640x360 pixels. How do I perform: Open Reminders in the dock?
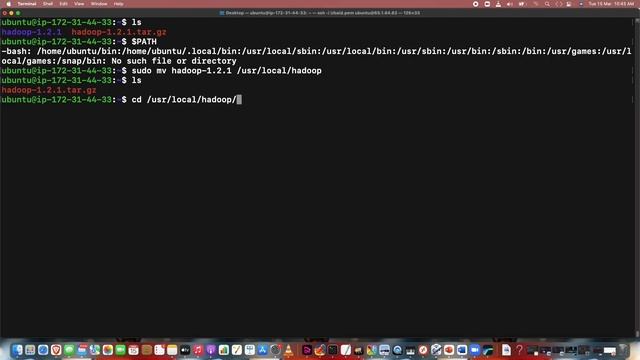pyautogui.click(x=160, y=350)
